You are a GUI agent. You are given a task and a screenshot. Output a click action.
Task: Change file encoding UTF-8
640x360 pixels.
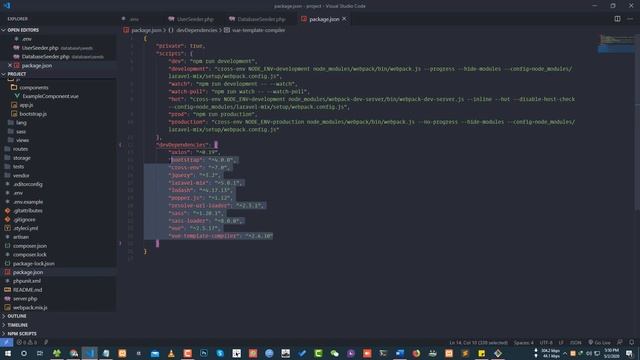coord(546,342)
